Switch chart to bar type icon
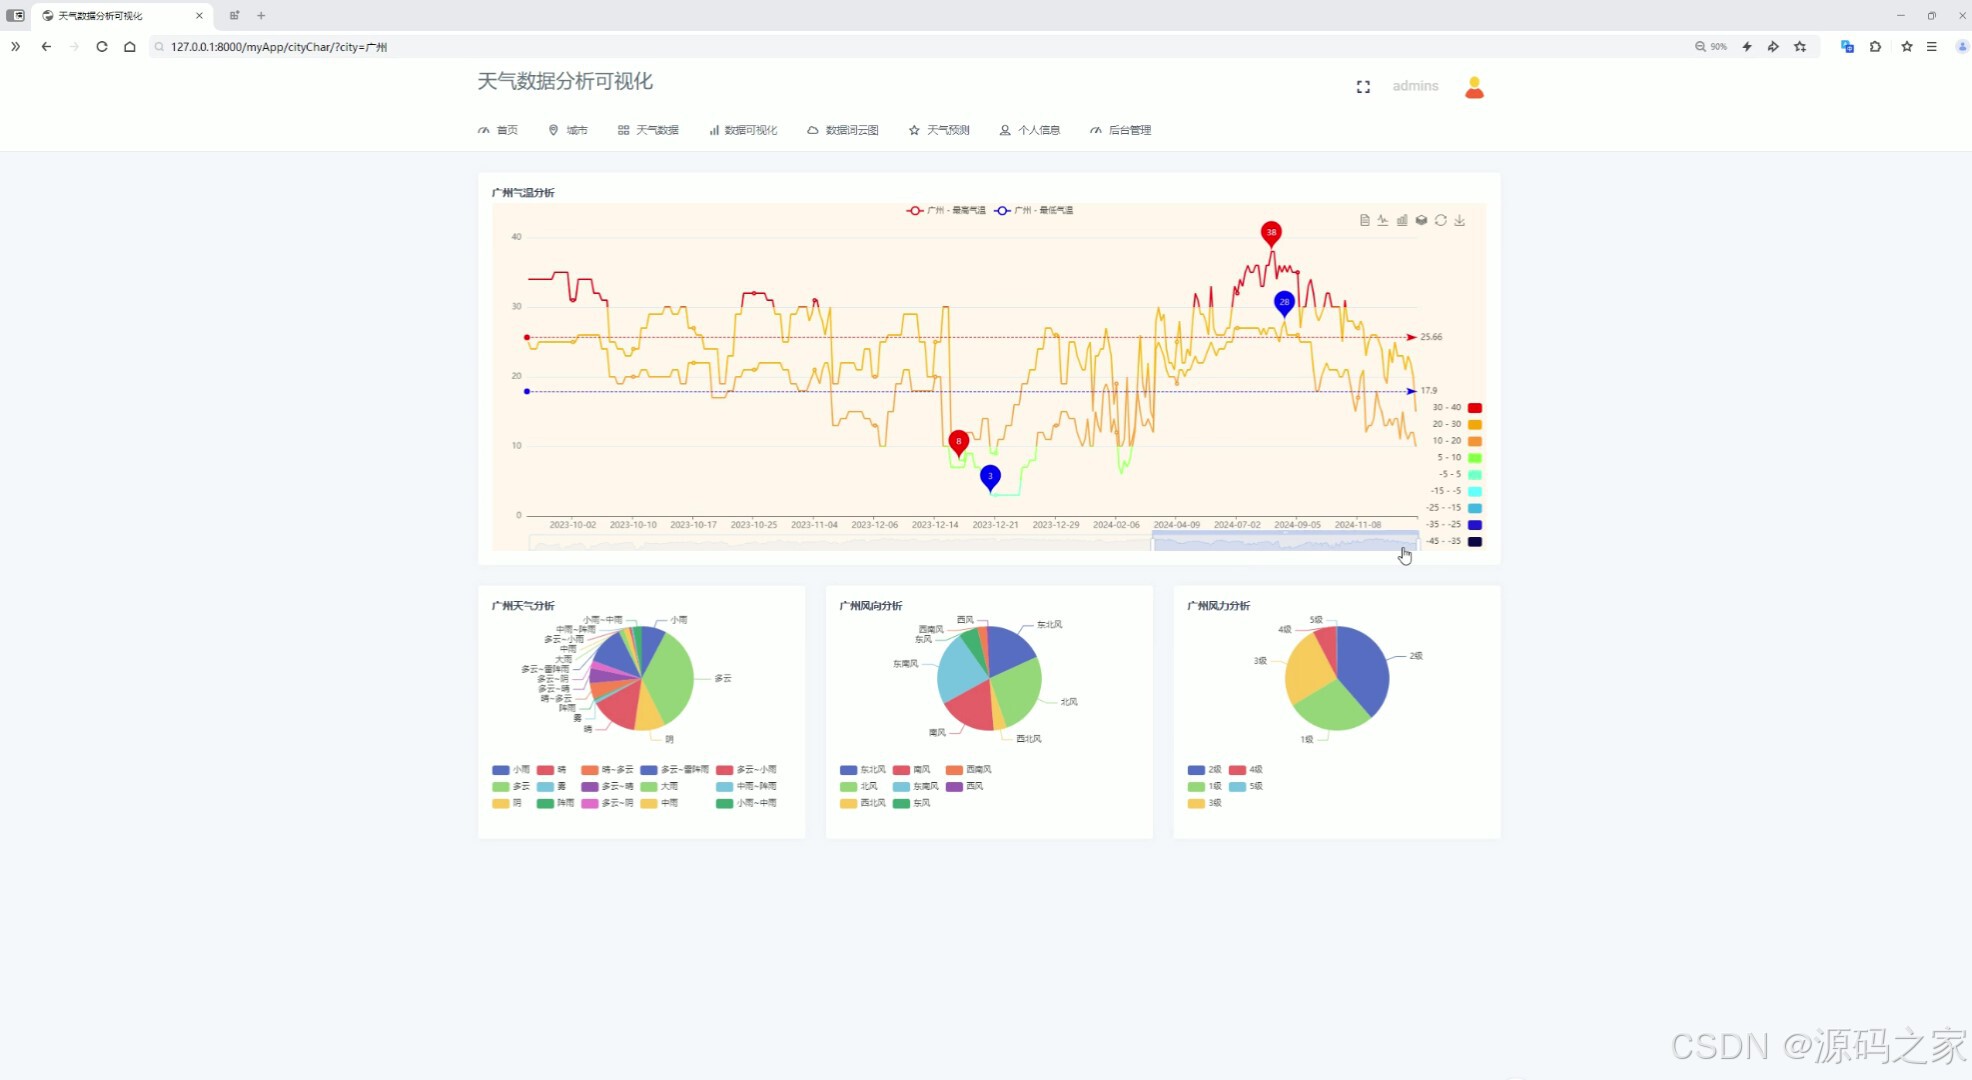 (1402, 220)
